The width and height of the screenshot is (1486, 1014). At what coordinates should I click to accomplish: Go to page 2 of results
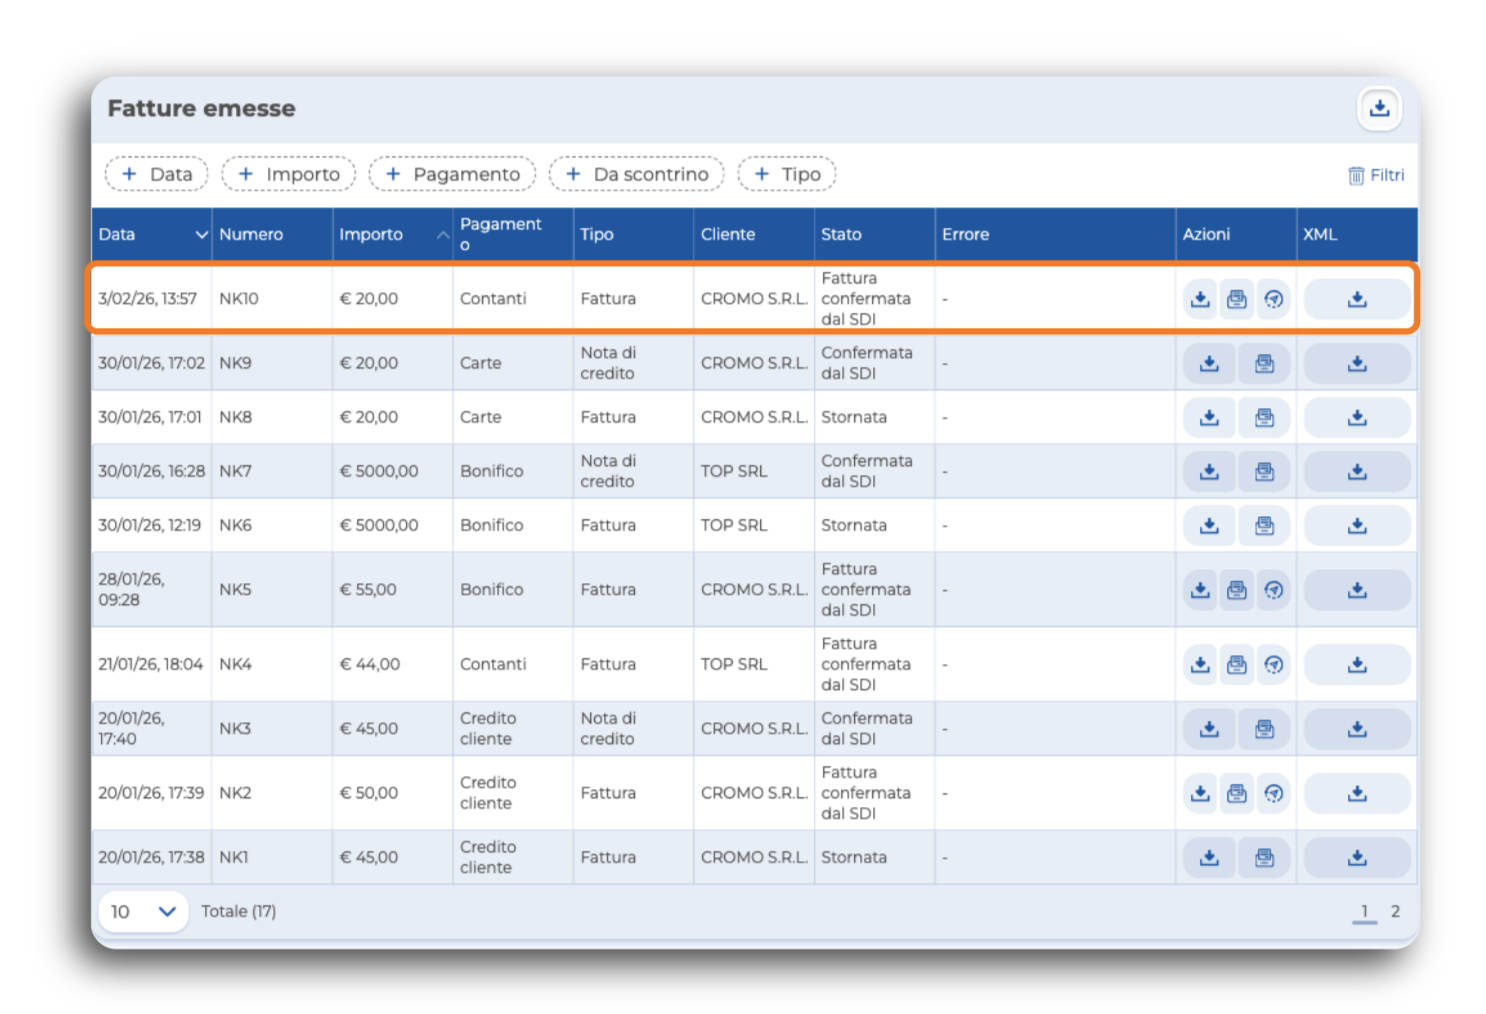(x=1395, y=911)
